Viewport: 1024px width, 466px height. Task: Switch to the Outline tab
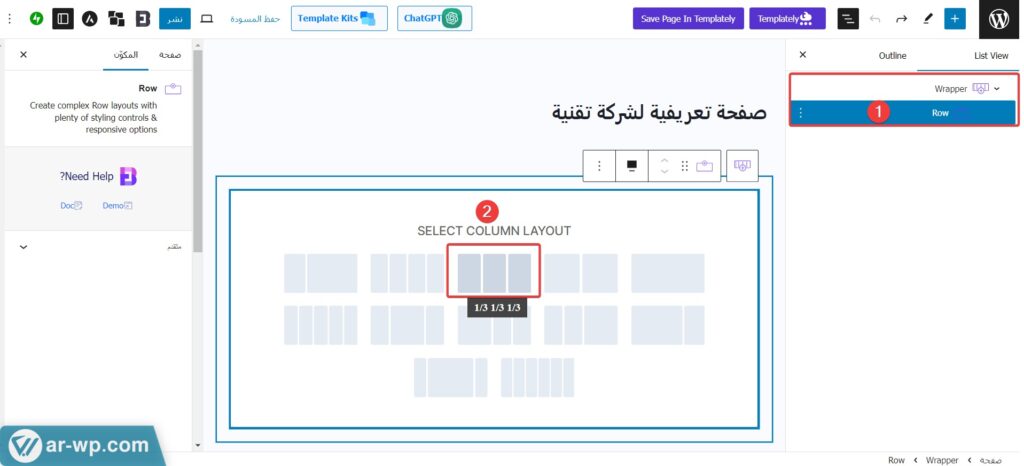click(892, 56)
